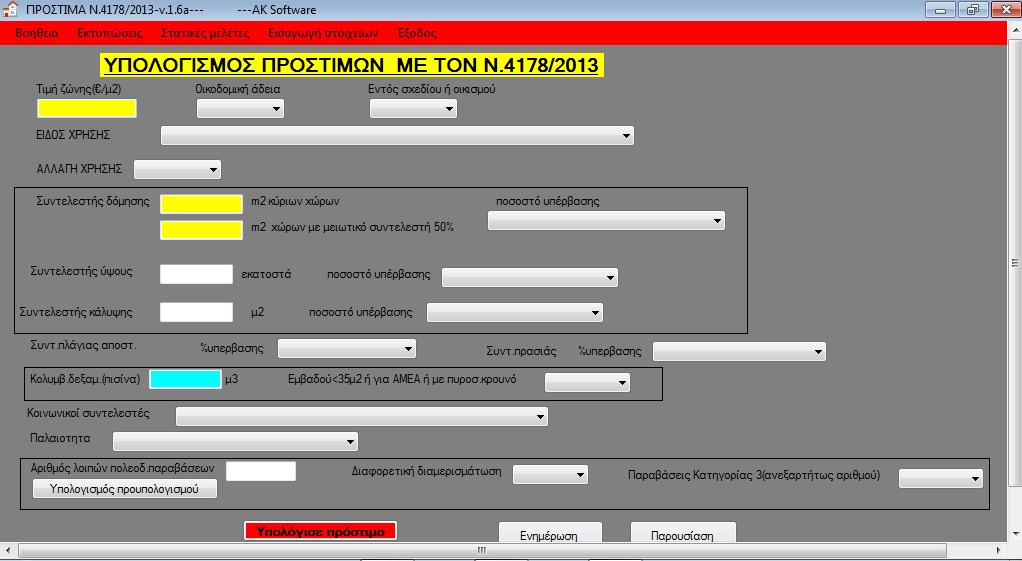Expand the Κοινωνικοί συντελεστές dropdown
1022x561 pixels.
[362, 416]
